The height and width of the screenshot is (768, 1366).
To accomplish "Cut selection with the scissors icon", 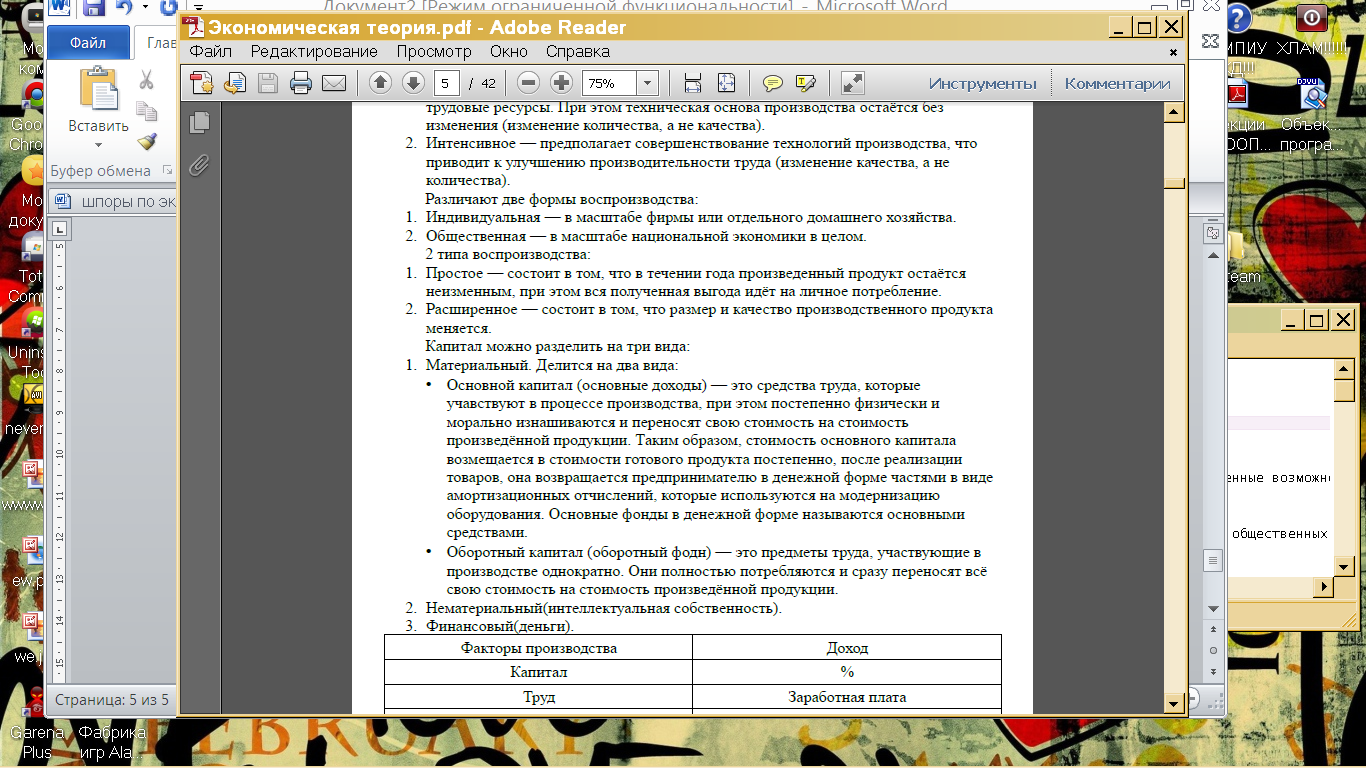I will click(x=147, y=79).
